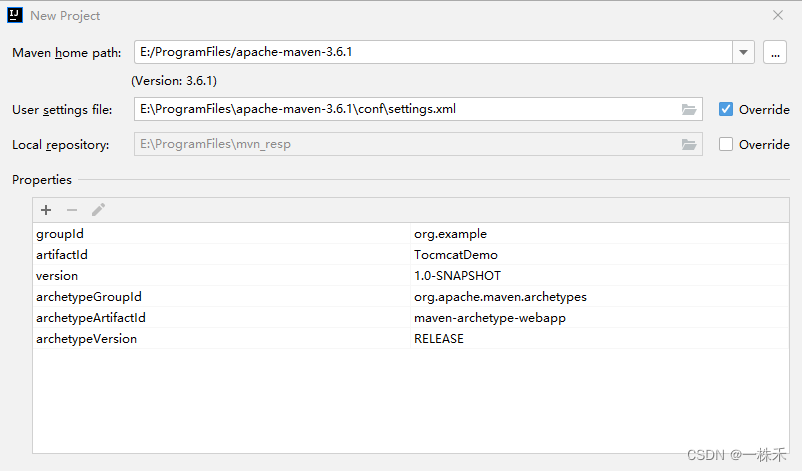This screenshot has width=802, height=471.
Task: Select the archetypeArtifactId property row
Action: [x=411, y=318]
